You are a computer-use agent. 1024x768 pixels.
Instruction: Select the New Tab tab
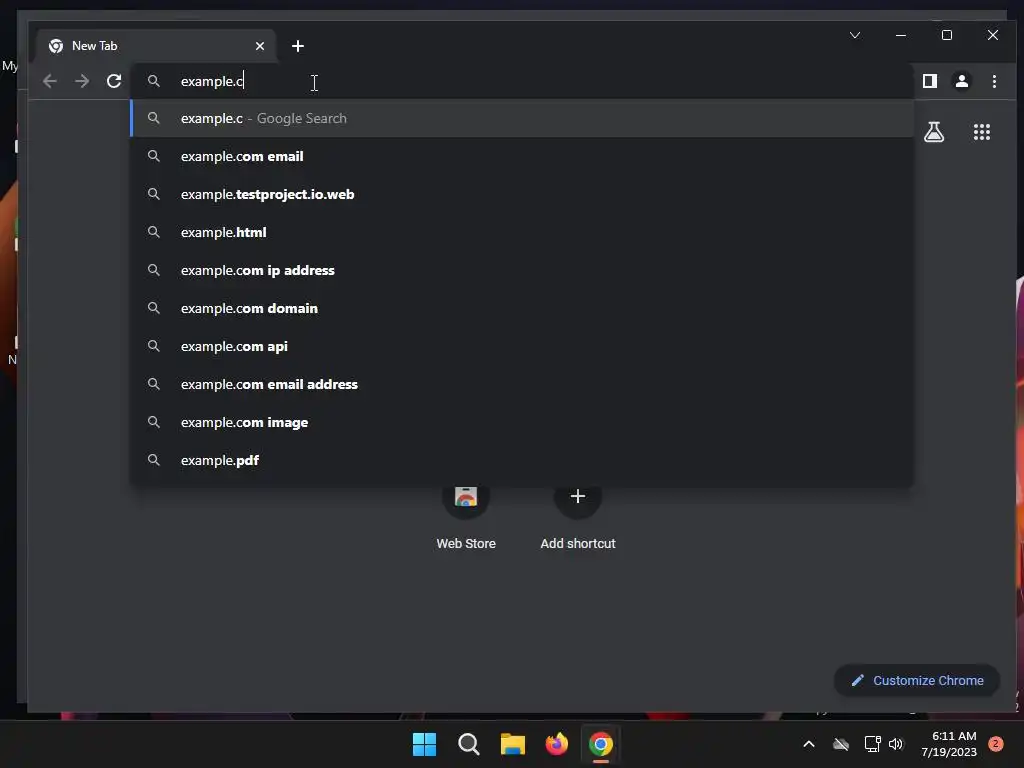pos(156,46)
